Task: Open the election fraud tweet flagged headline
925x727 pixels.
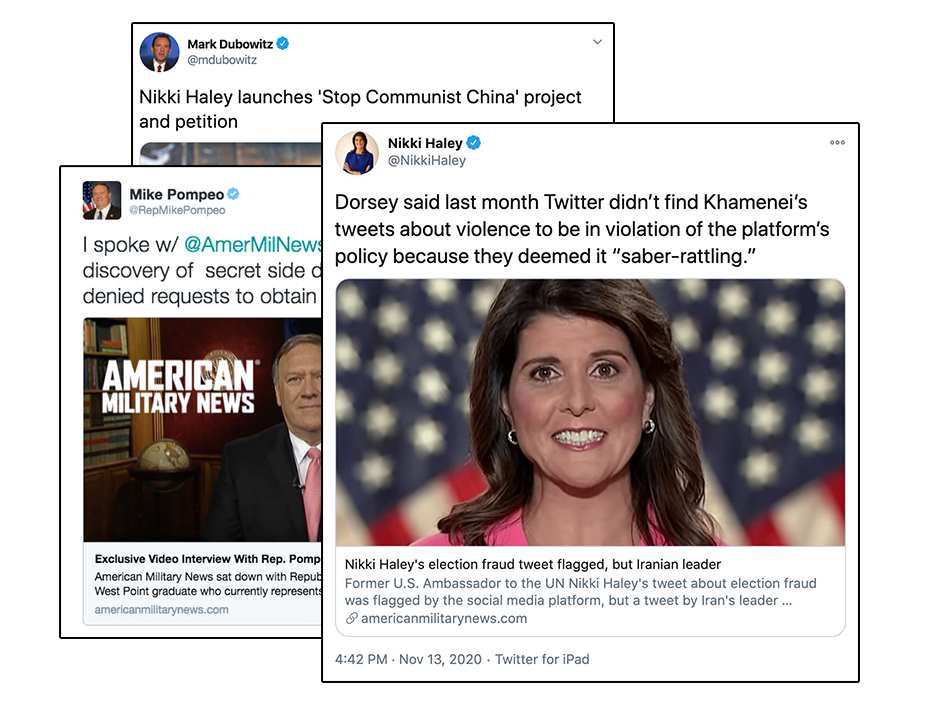Action: (533, 564)
